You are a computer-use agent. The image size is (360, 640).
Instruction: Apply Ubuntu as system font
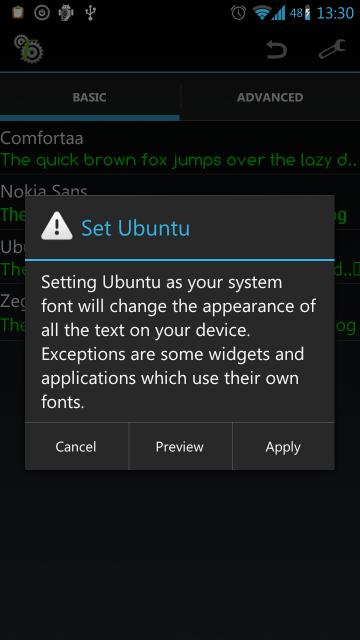(283, 447)
